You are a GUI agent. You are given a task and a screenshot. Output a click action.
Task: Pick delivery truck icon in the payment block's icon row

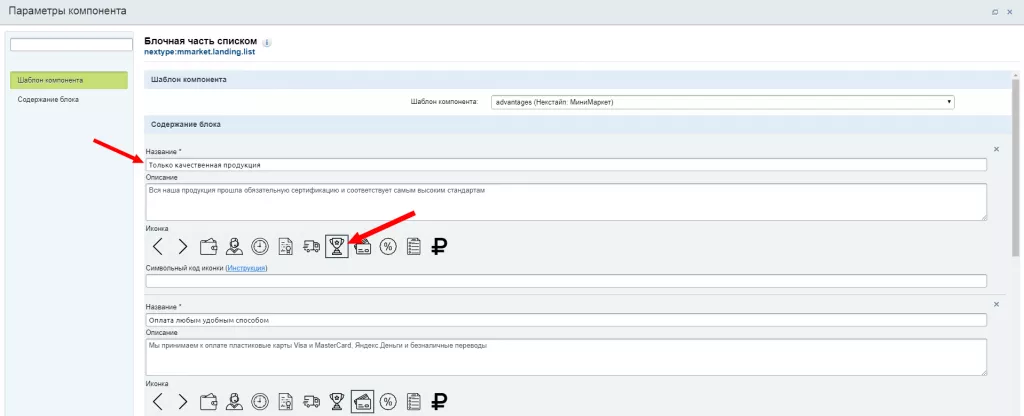point(312,401)
